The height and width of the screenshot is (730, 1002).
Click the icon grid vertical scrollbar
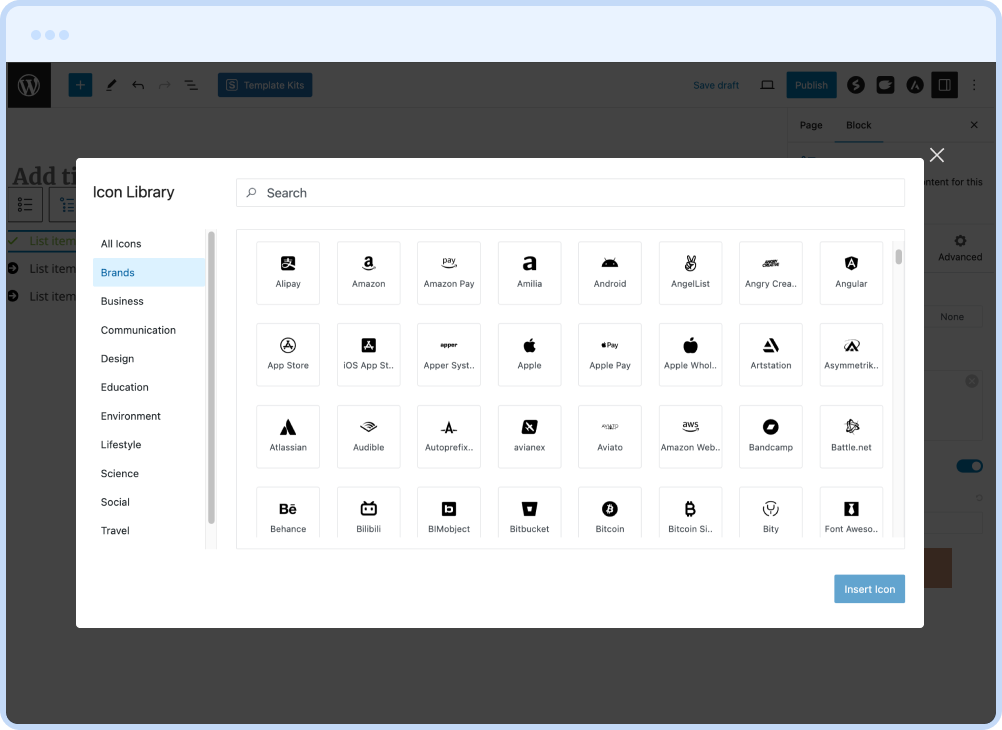click(898, 257)
